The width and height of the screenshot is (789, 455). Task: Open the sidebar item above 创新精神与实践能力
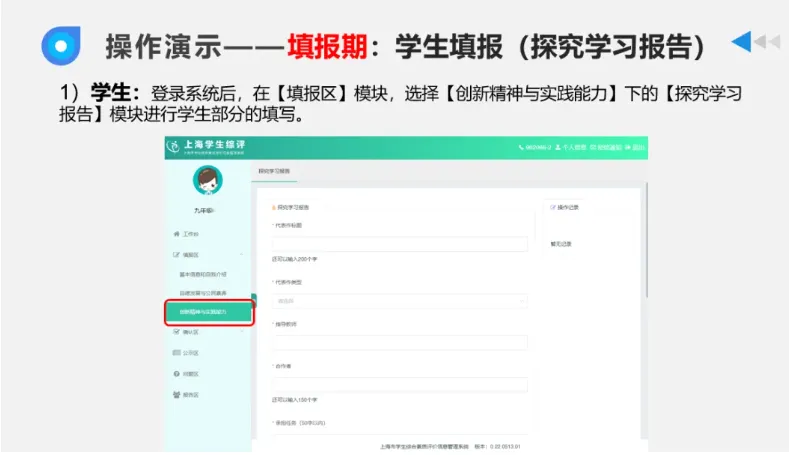tap(203, 293)
